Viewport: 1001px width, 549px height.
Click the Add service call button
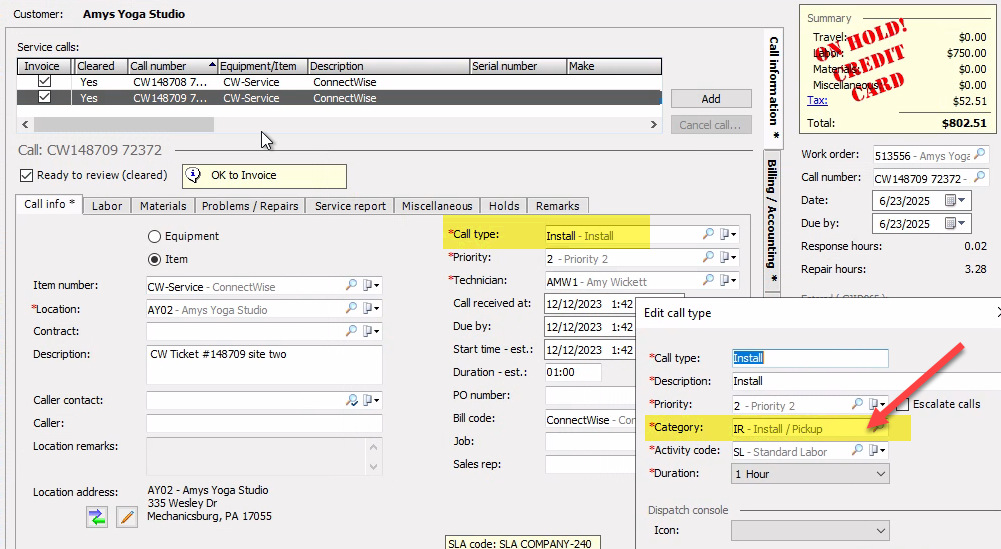tap(711, 99)
